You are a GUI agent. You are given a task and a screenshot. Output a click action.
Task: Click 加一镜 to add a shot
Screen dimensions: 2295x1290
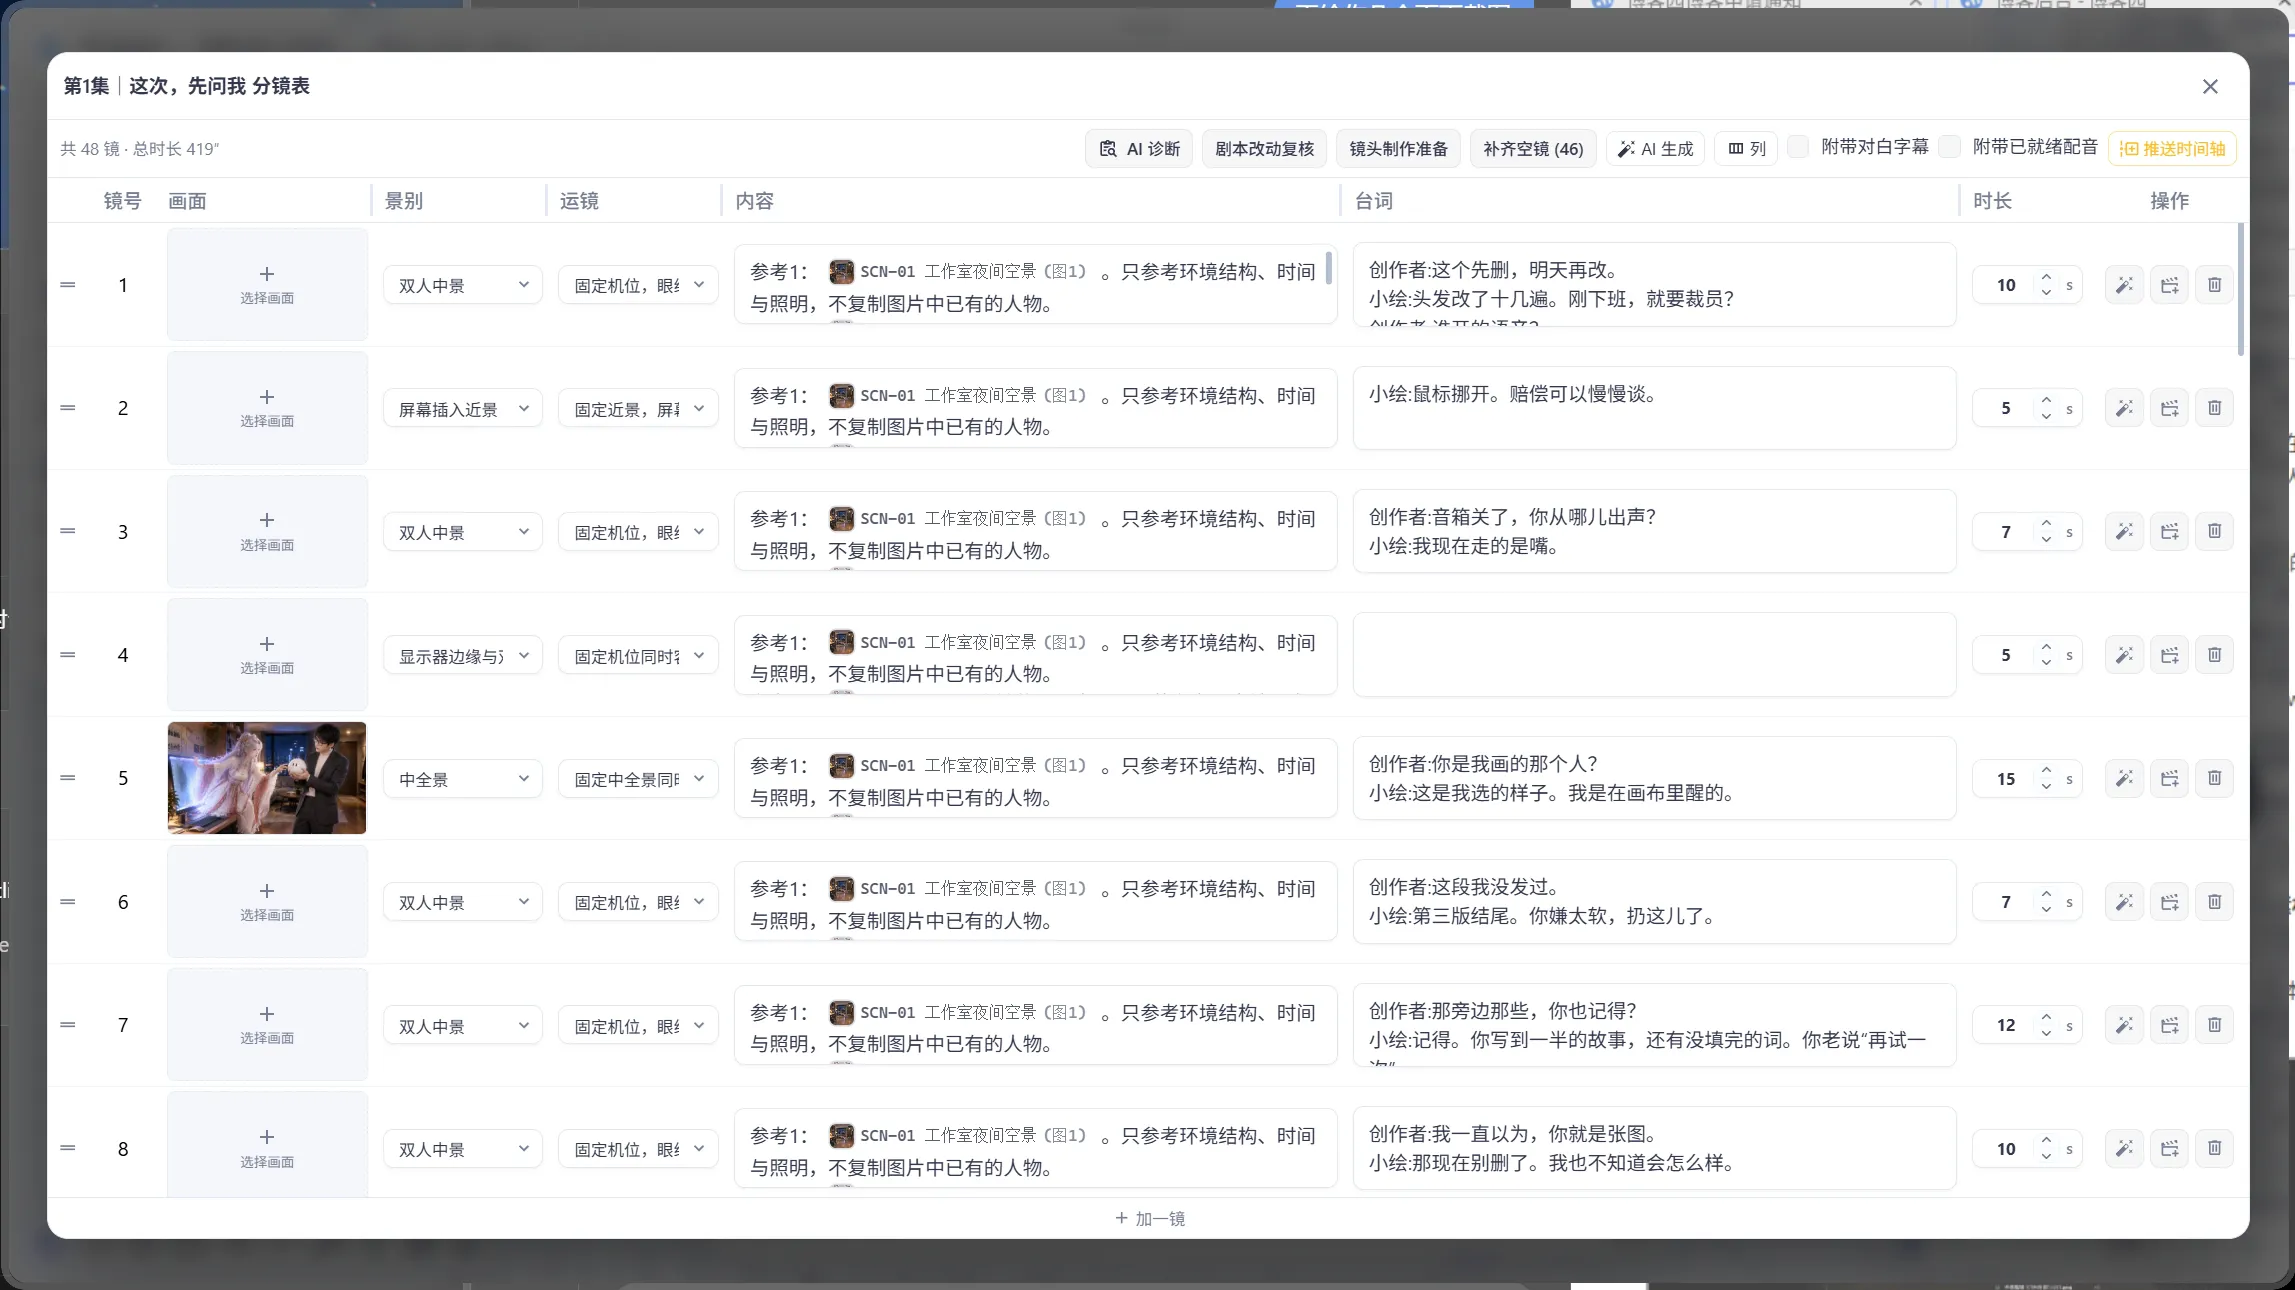pos(1149,1219)
